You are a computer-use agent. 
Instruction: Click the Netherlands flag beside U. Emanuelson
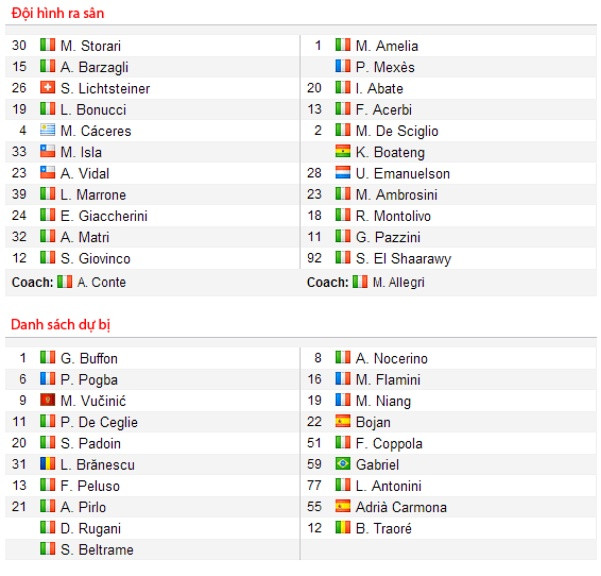point(342,173)
